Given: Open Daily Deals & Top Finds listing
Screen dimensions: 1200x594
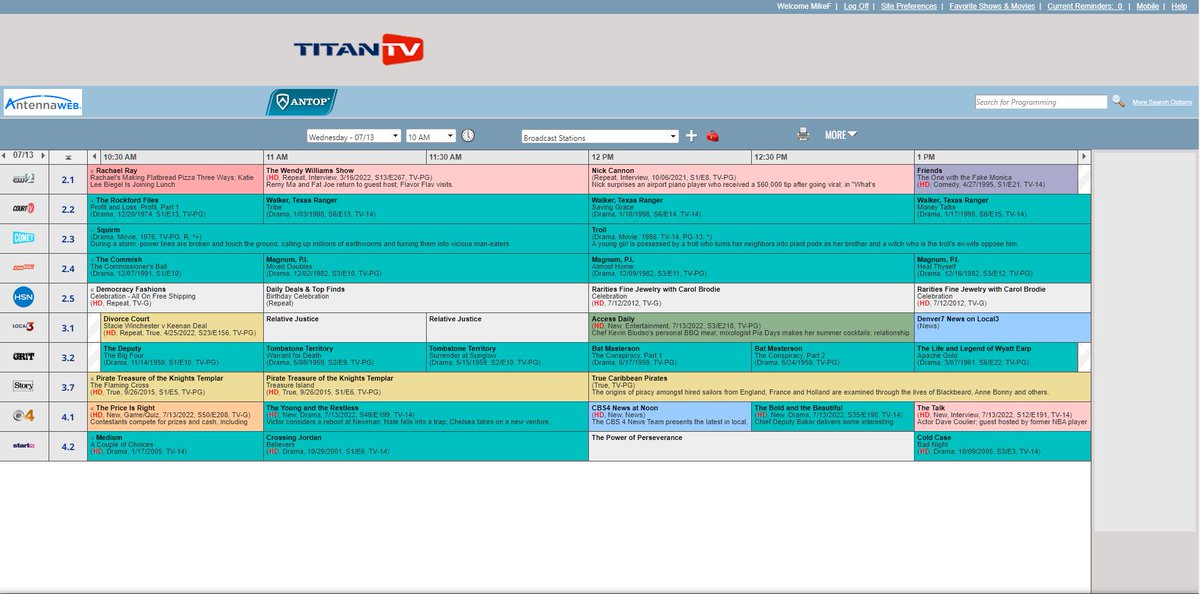Looking at the screenshot, I should (x=425, y=297).
